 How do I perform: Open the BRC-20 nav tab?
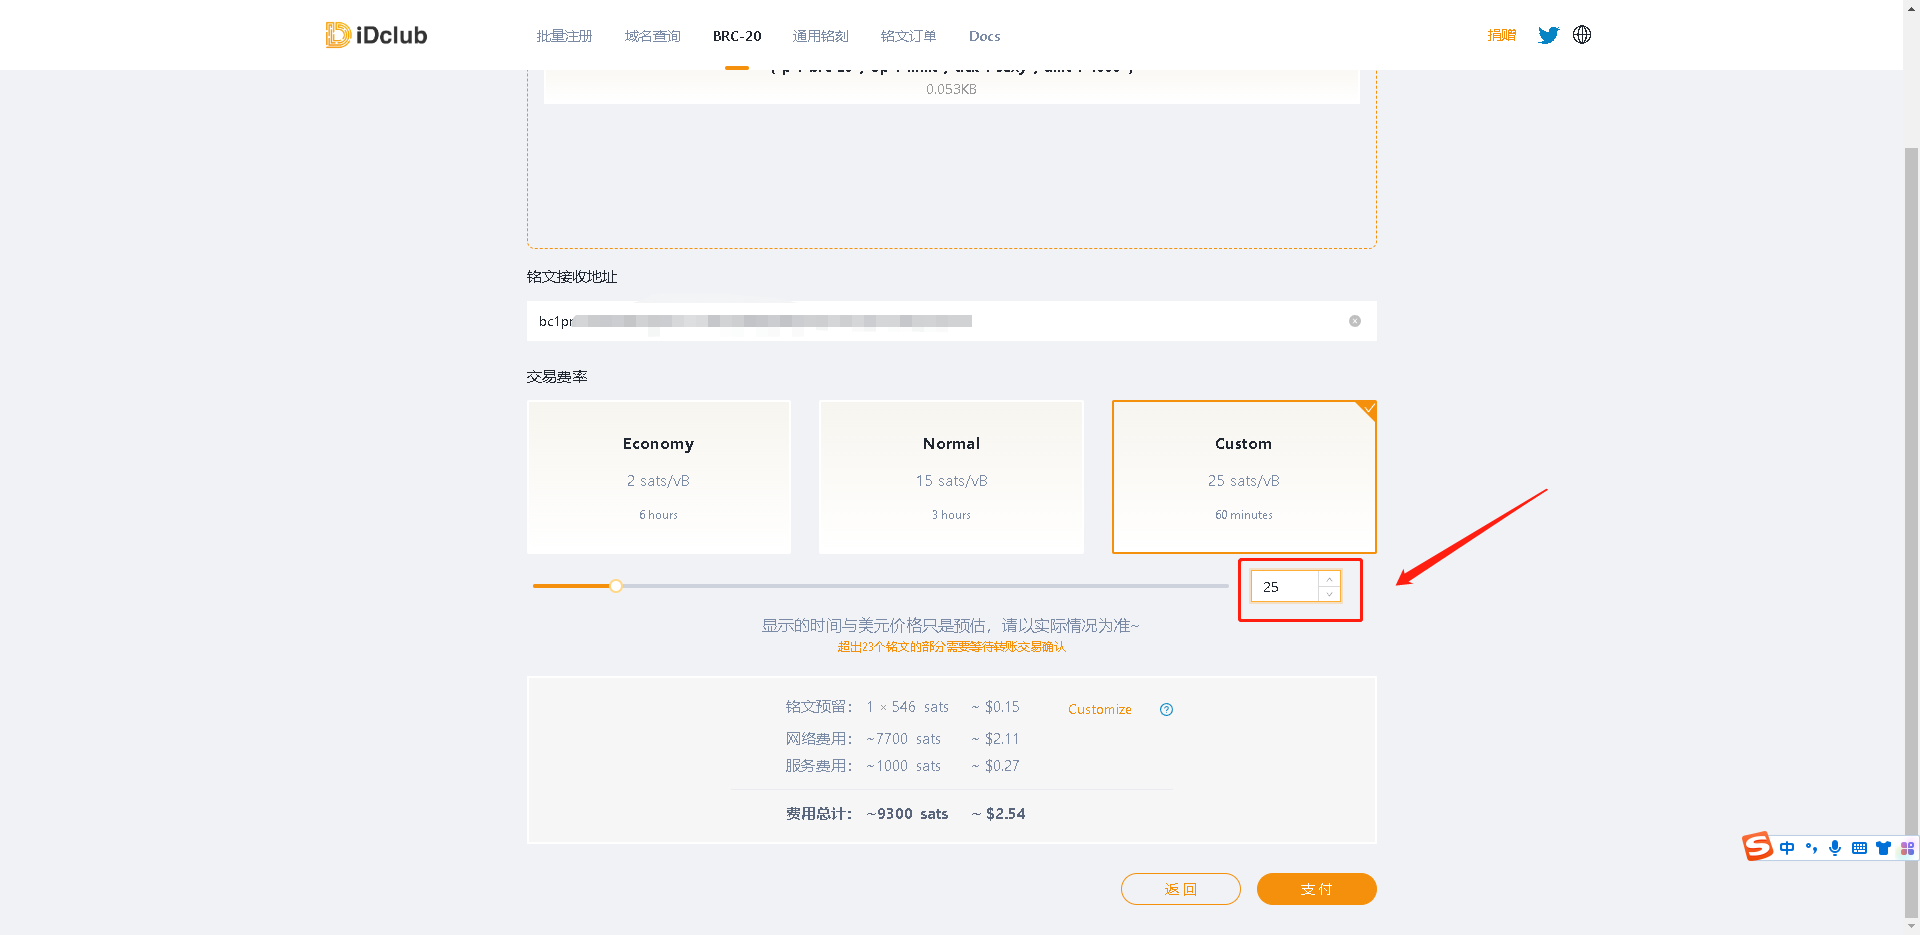pos(737,36)
